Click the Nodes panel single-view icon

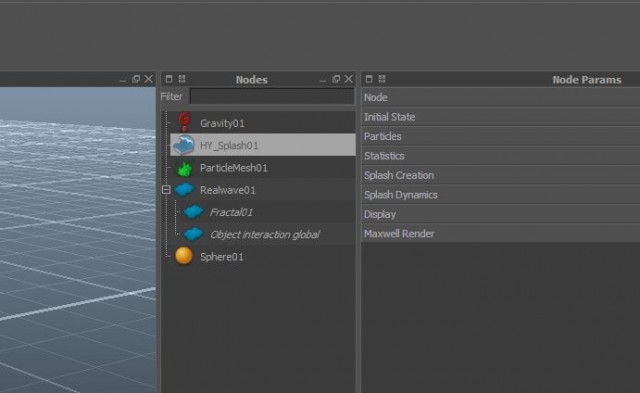click(169, 79)
